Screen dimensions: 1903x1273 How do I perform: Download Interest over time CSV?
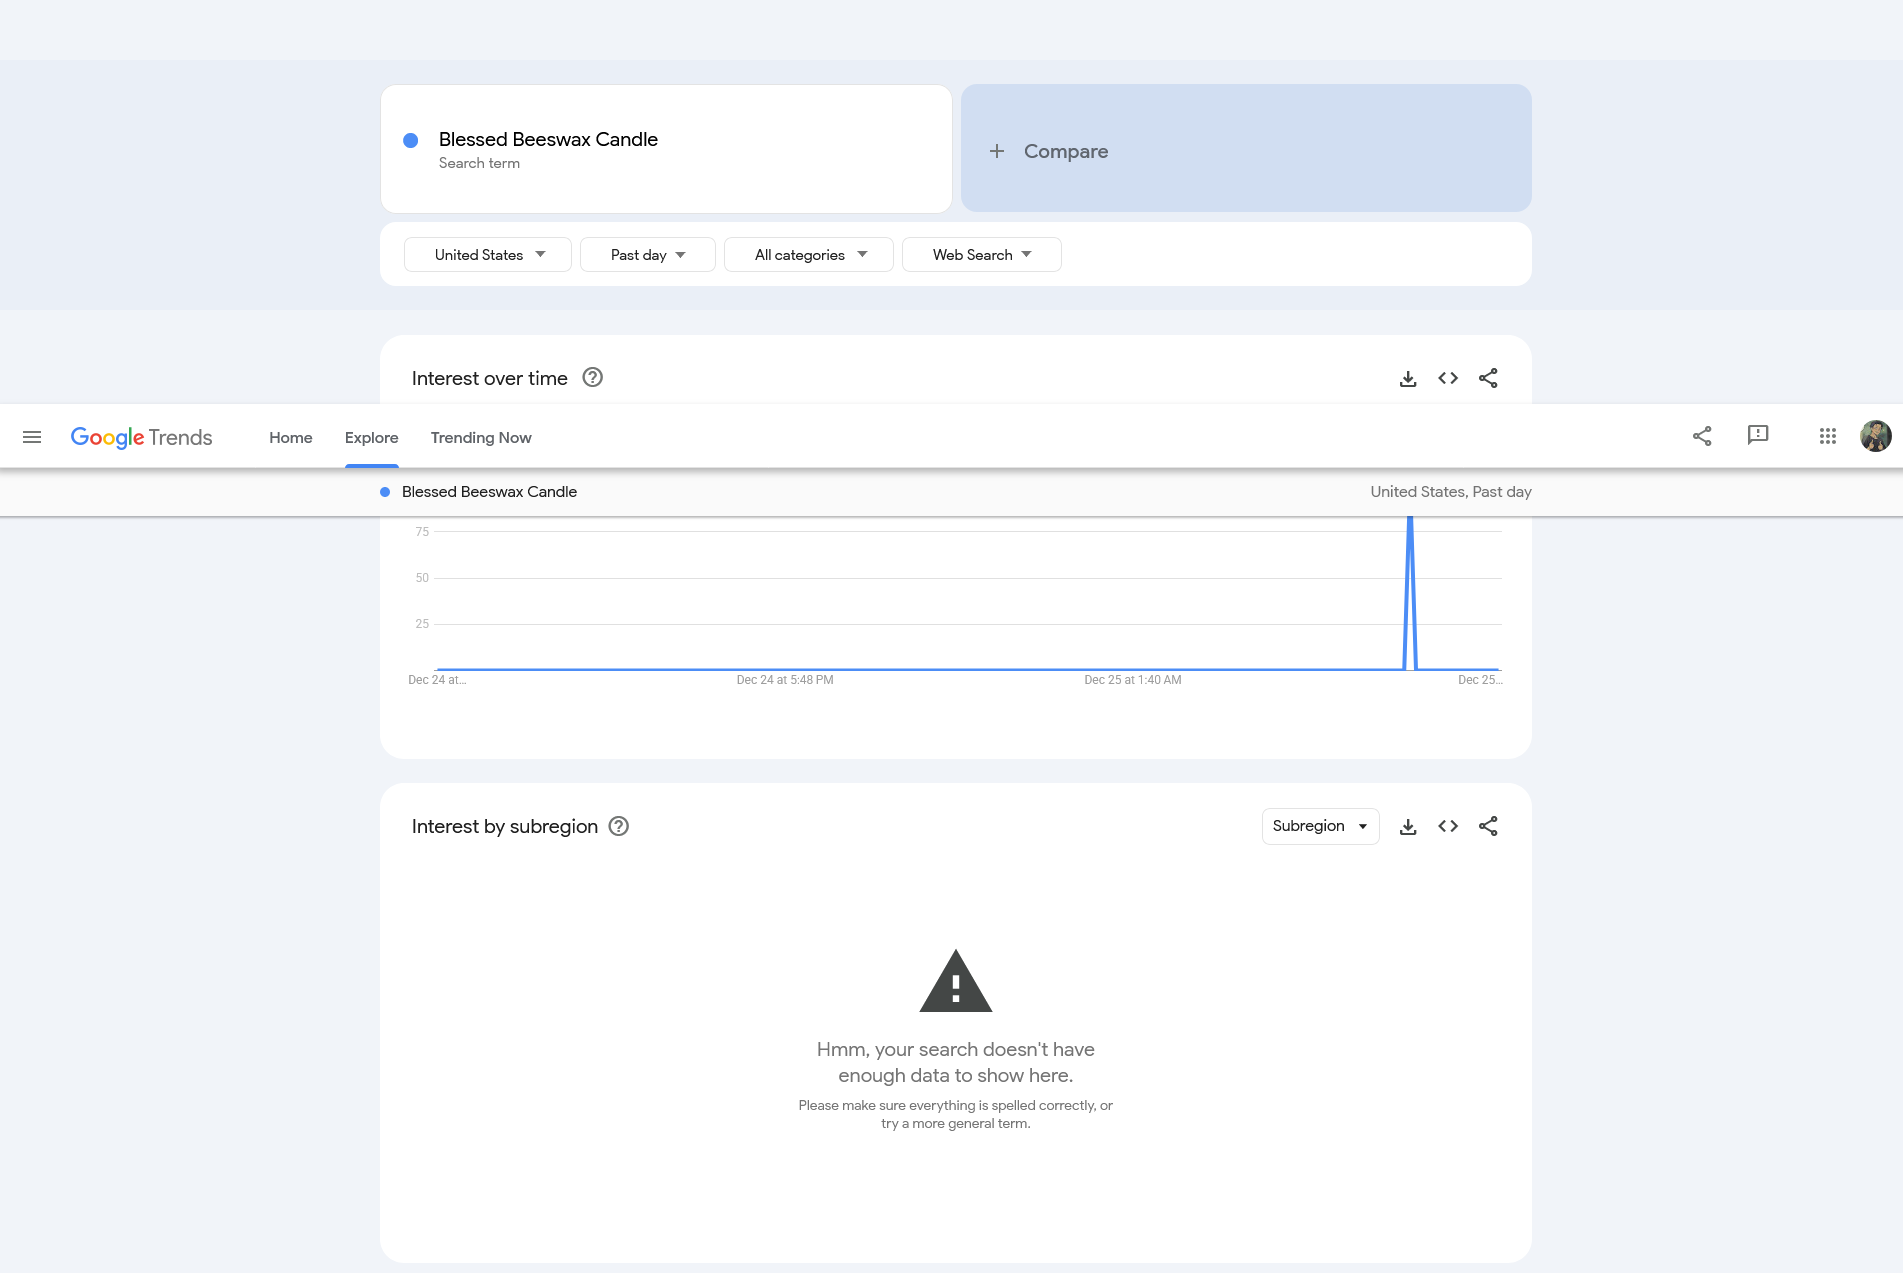(x=1408, y=378)
